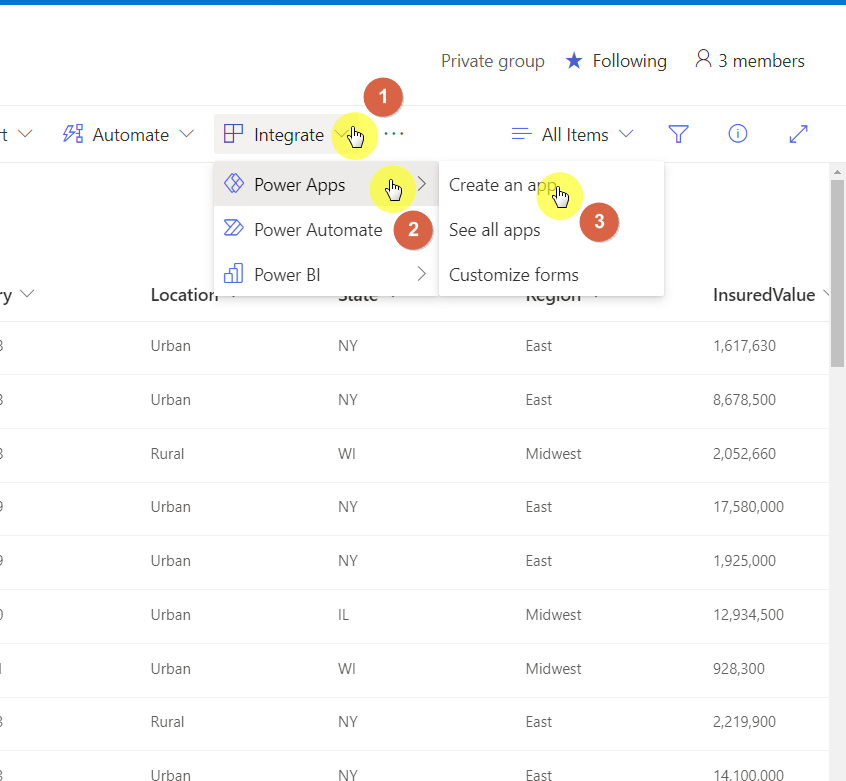Click Midwest in the 928,300 row
The height and width of the screenshot is (781, 846).
point(553,668)
